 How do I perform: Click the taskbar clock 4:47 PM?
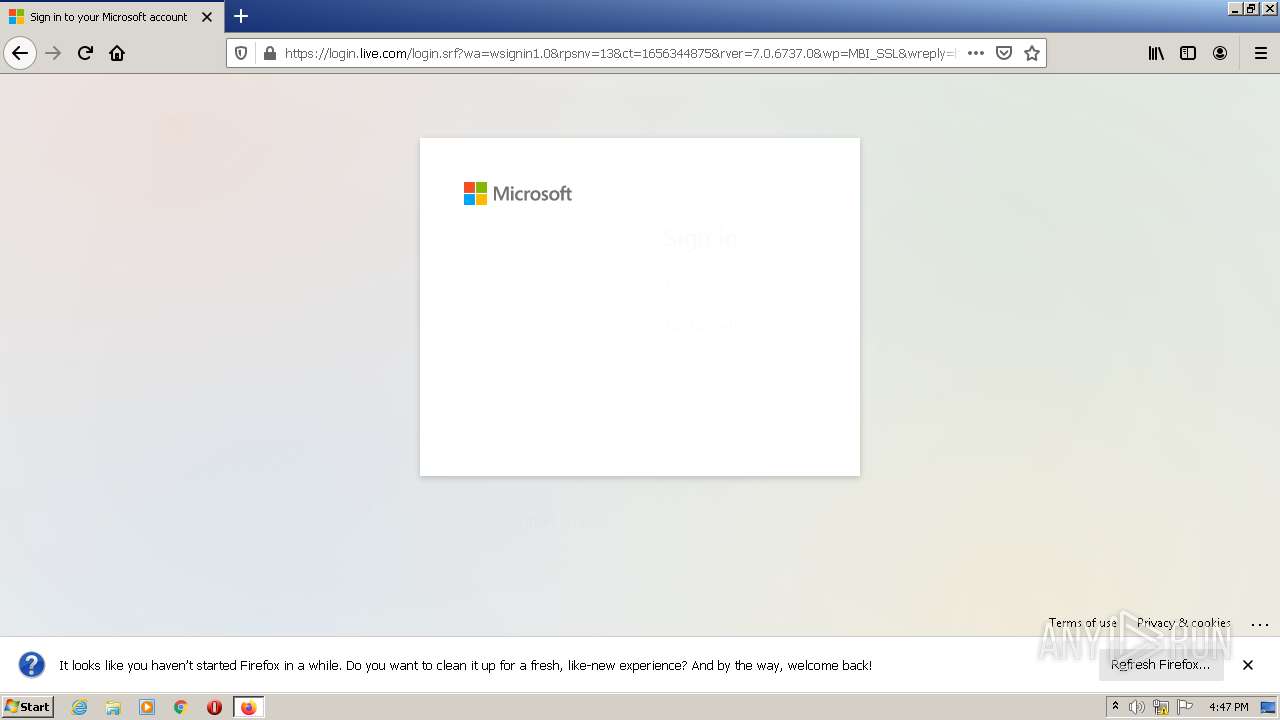pos(1228,707)
